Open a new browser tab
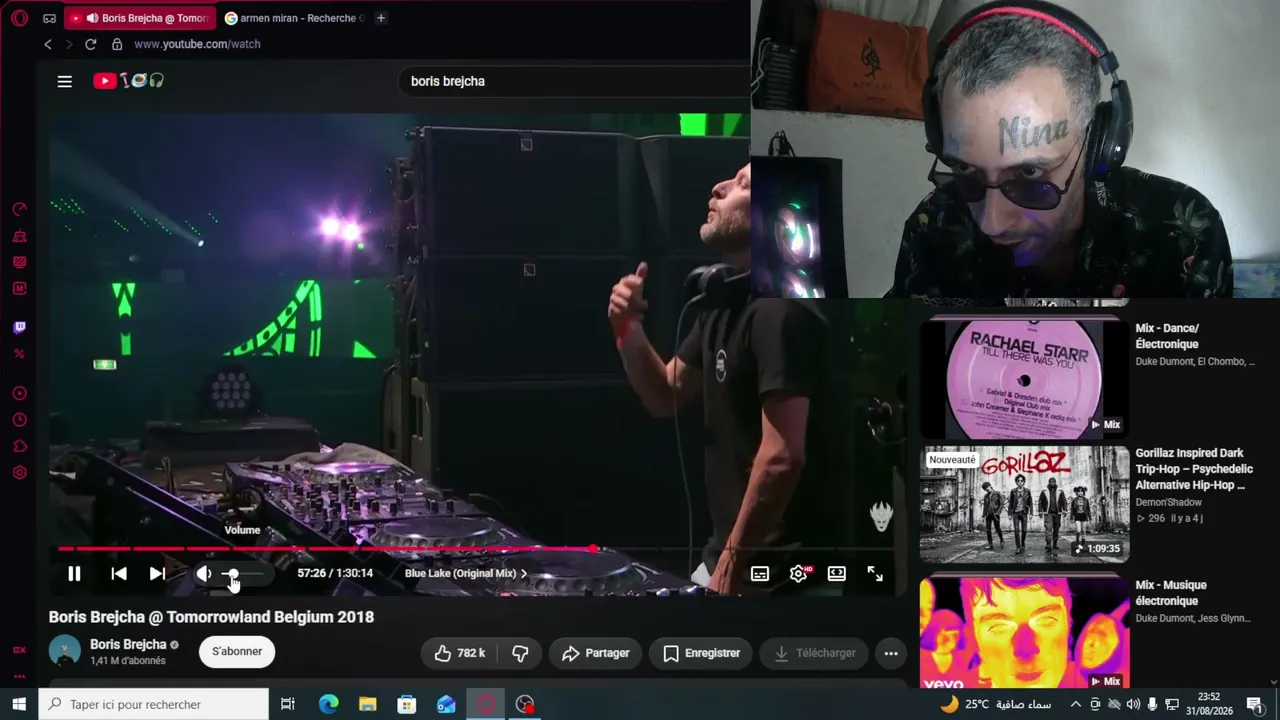The image size is (1280, 720). coord(381,18)
